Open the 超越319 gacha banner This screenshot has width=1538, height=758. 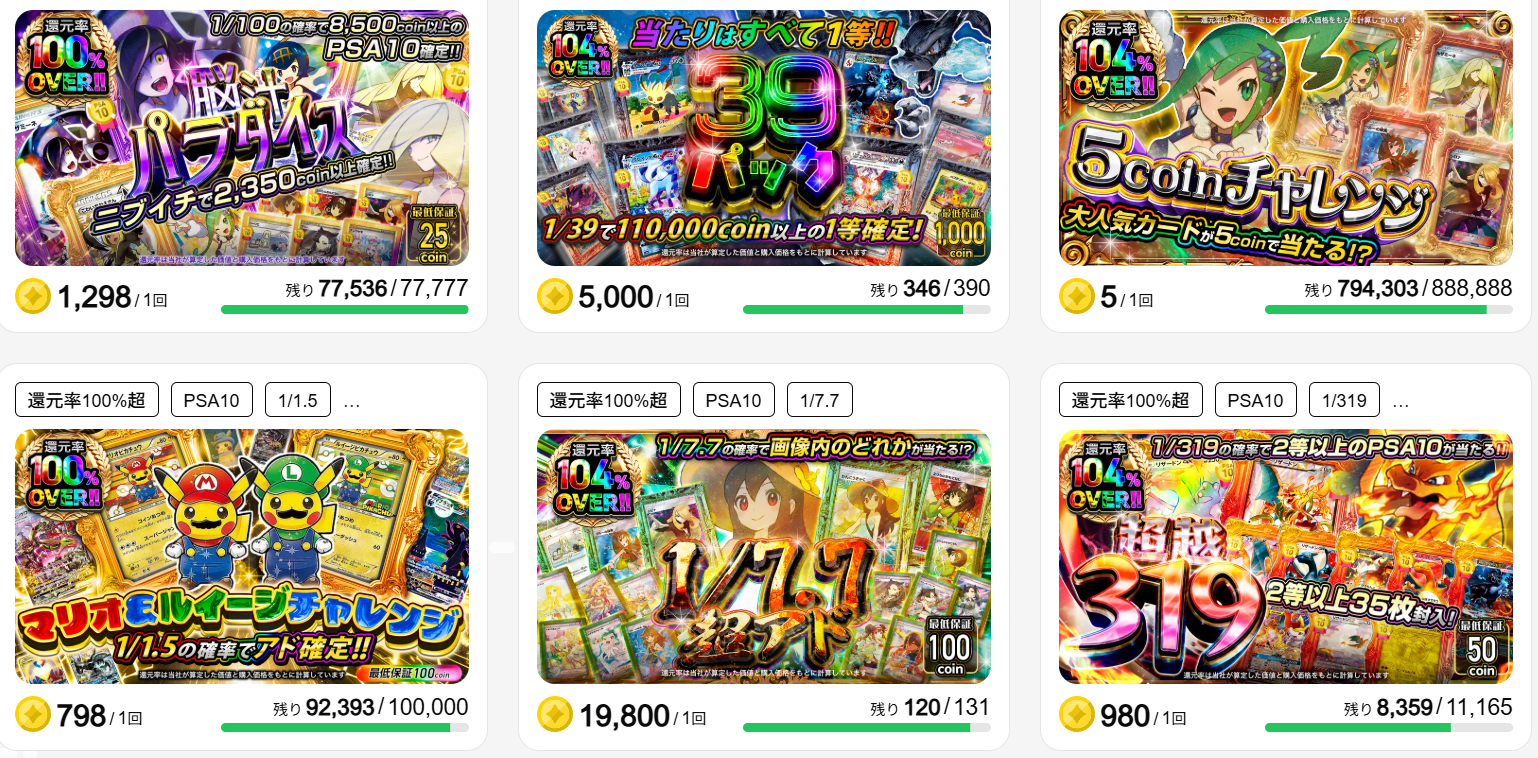coord(1286,557)
